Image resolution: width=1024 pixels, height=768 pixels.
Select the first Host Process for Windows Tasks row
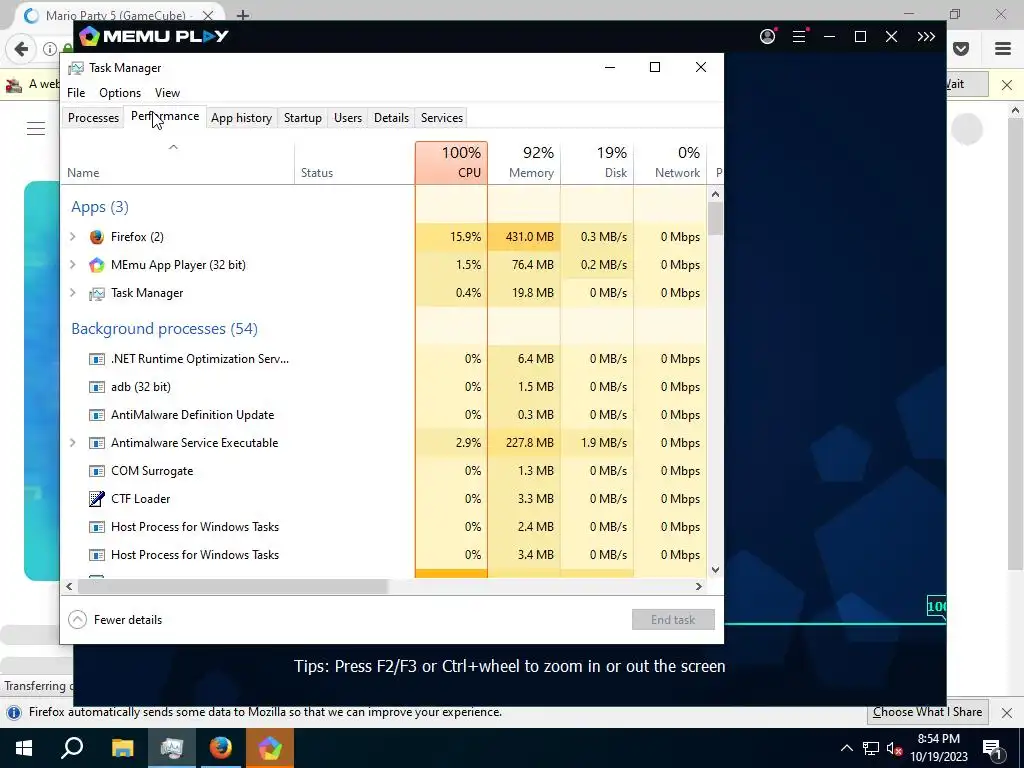(384, 527)
